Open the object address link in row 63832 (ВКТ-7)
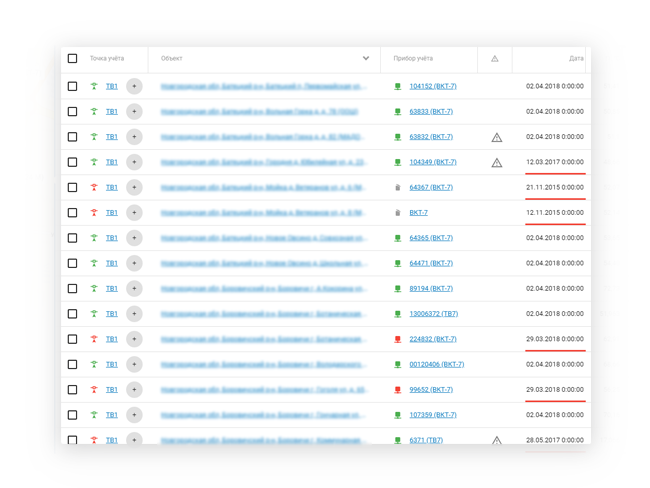Screen dimensions: 650x488 [262, 137]
